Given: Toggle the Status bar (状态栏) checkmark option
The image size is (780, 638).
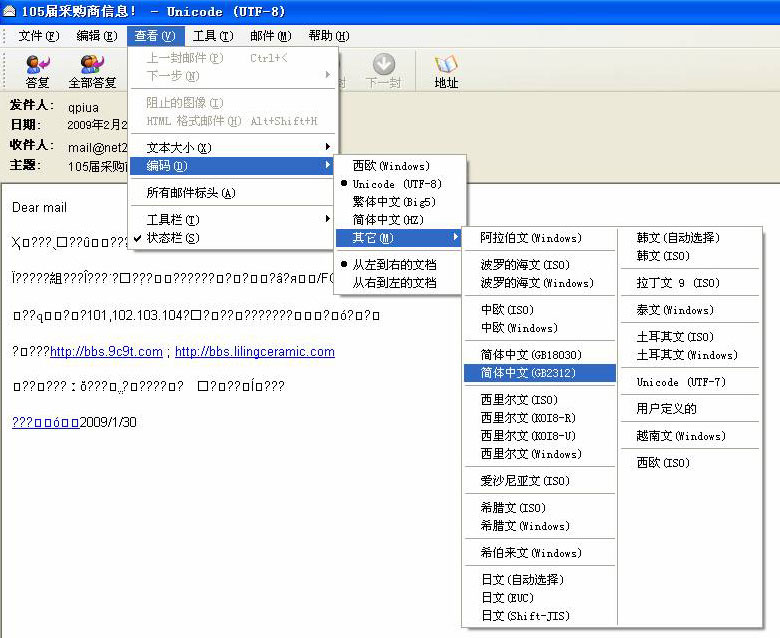Looking at the screenshot, I should coord(173,238).
